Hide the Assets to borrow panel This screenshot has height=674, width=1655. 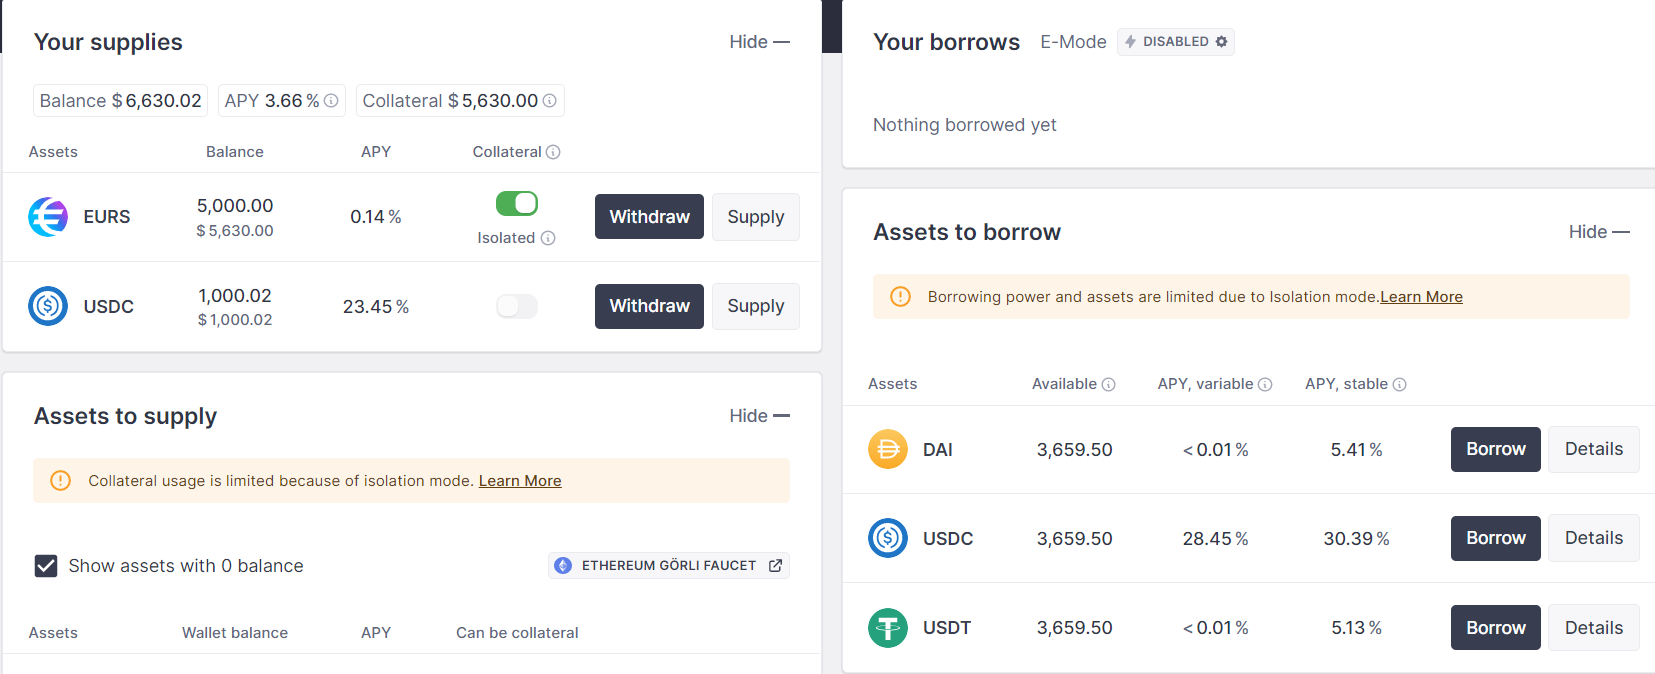1598,232
